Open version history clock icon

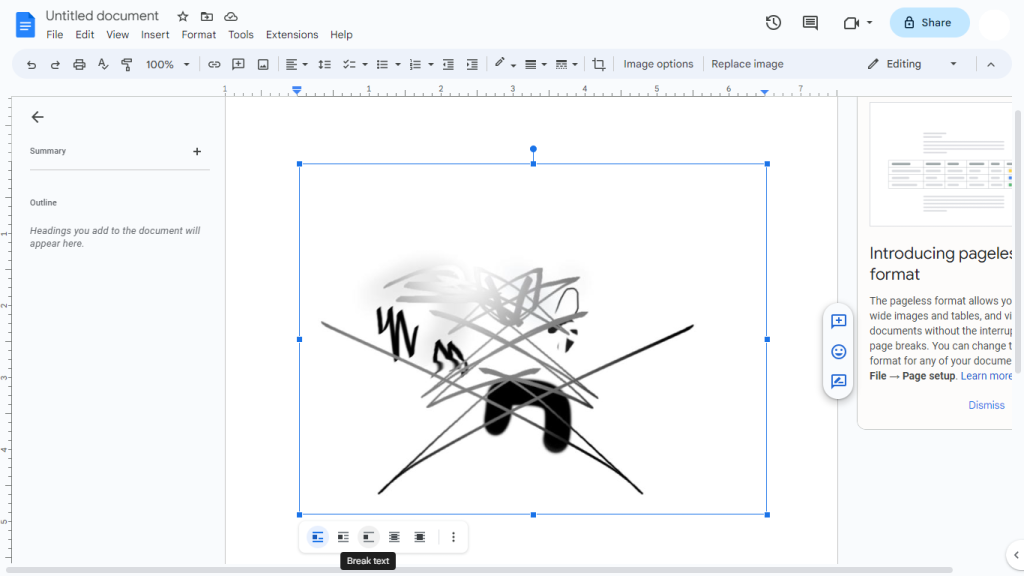coord(773,22)
